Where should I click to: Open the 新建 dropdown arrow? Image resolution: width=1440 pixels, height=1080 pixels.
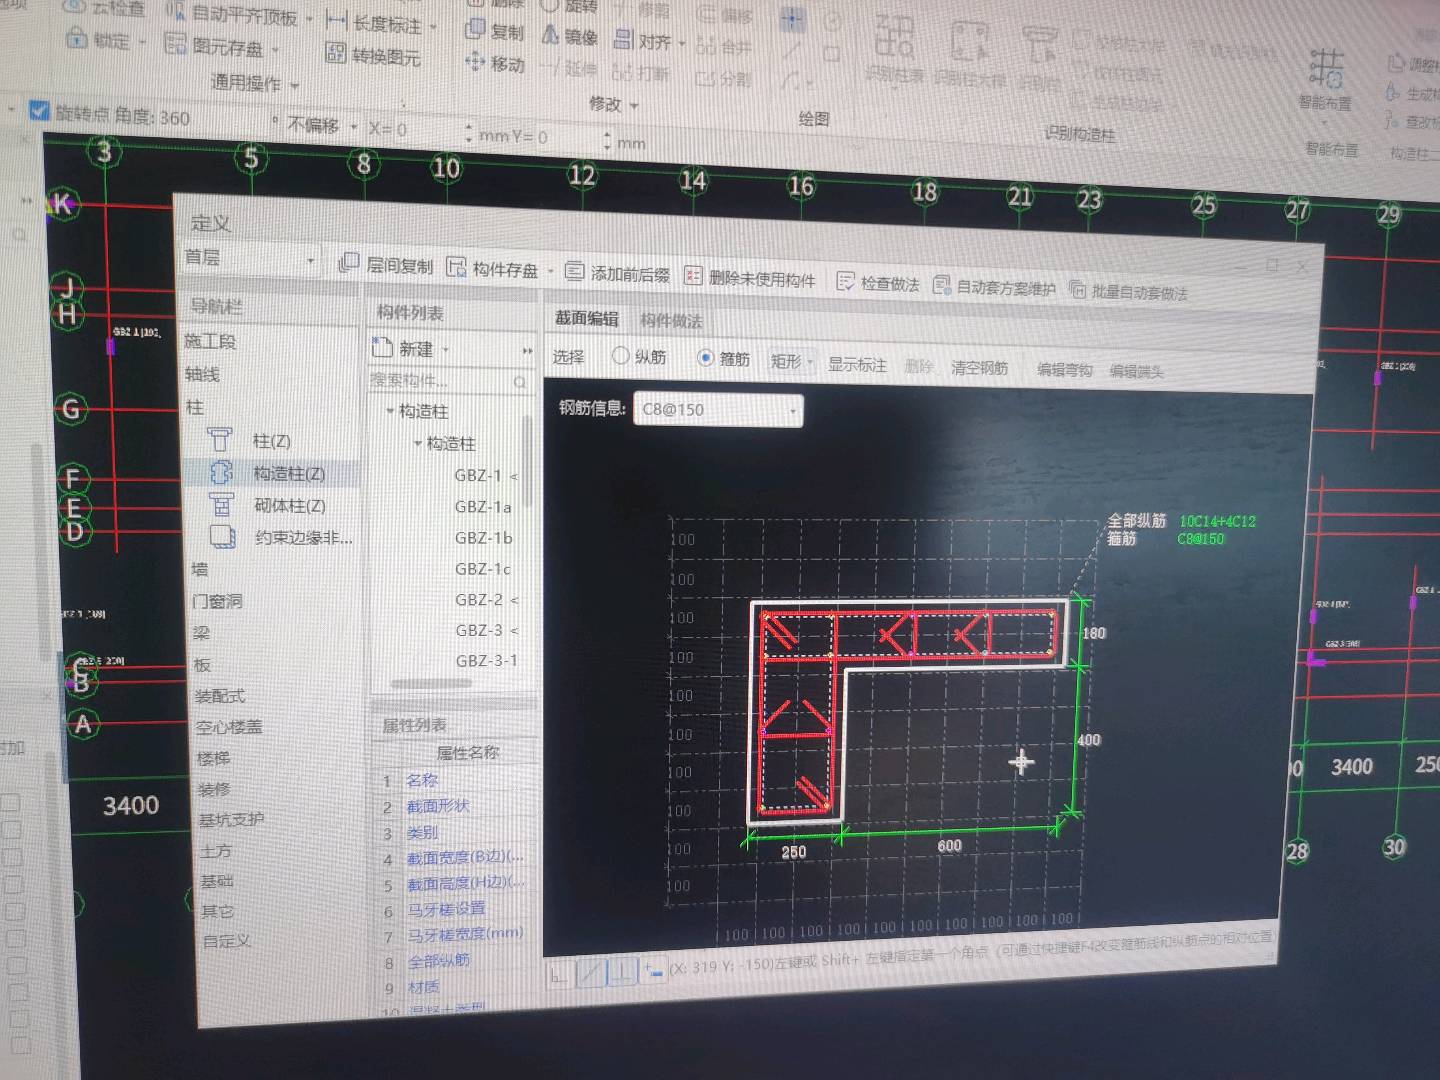tap(446, 349)
